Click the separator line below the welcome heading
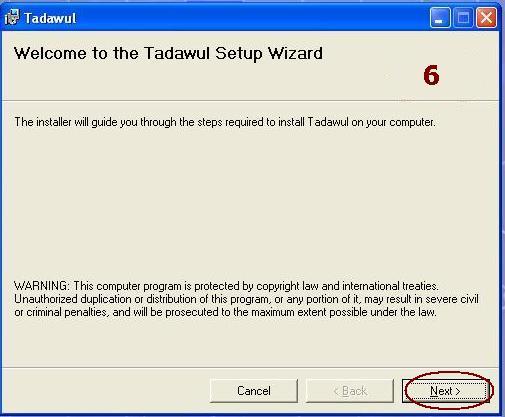 point(250,100)
